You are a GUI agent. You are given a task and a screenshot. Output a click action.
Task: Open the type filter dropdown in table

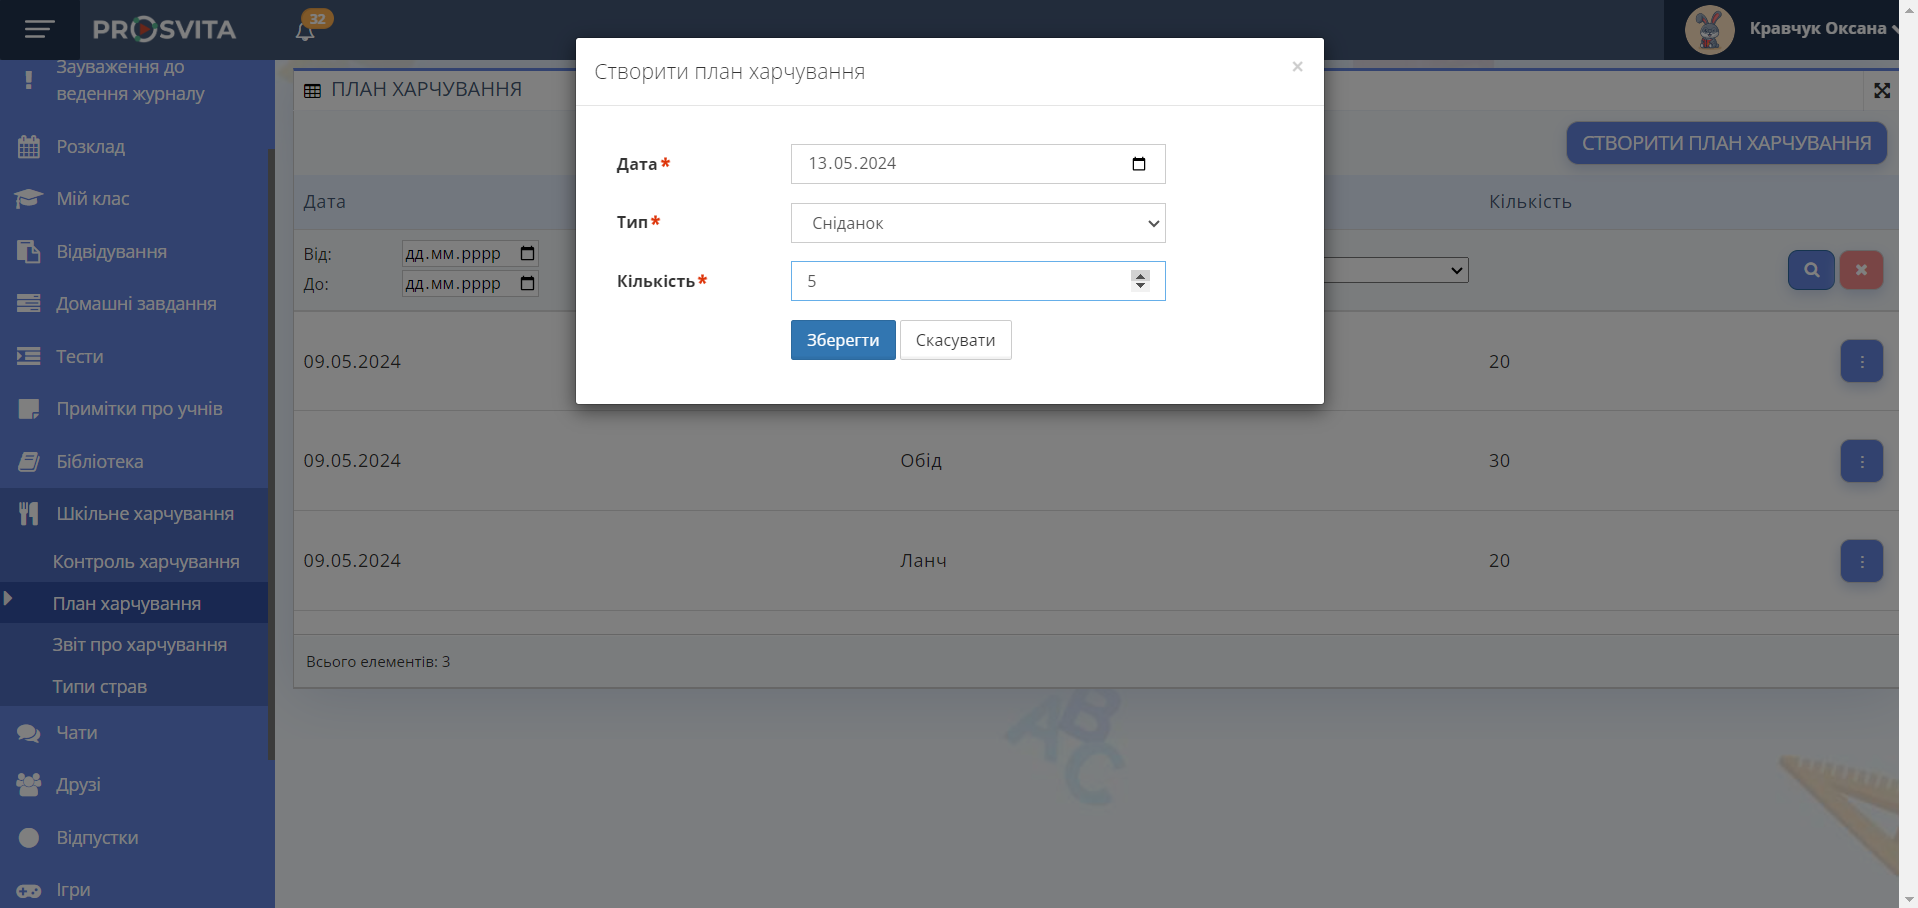tap(1396, 270)
